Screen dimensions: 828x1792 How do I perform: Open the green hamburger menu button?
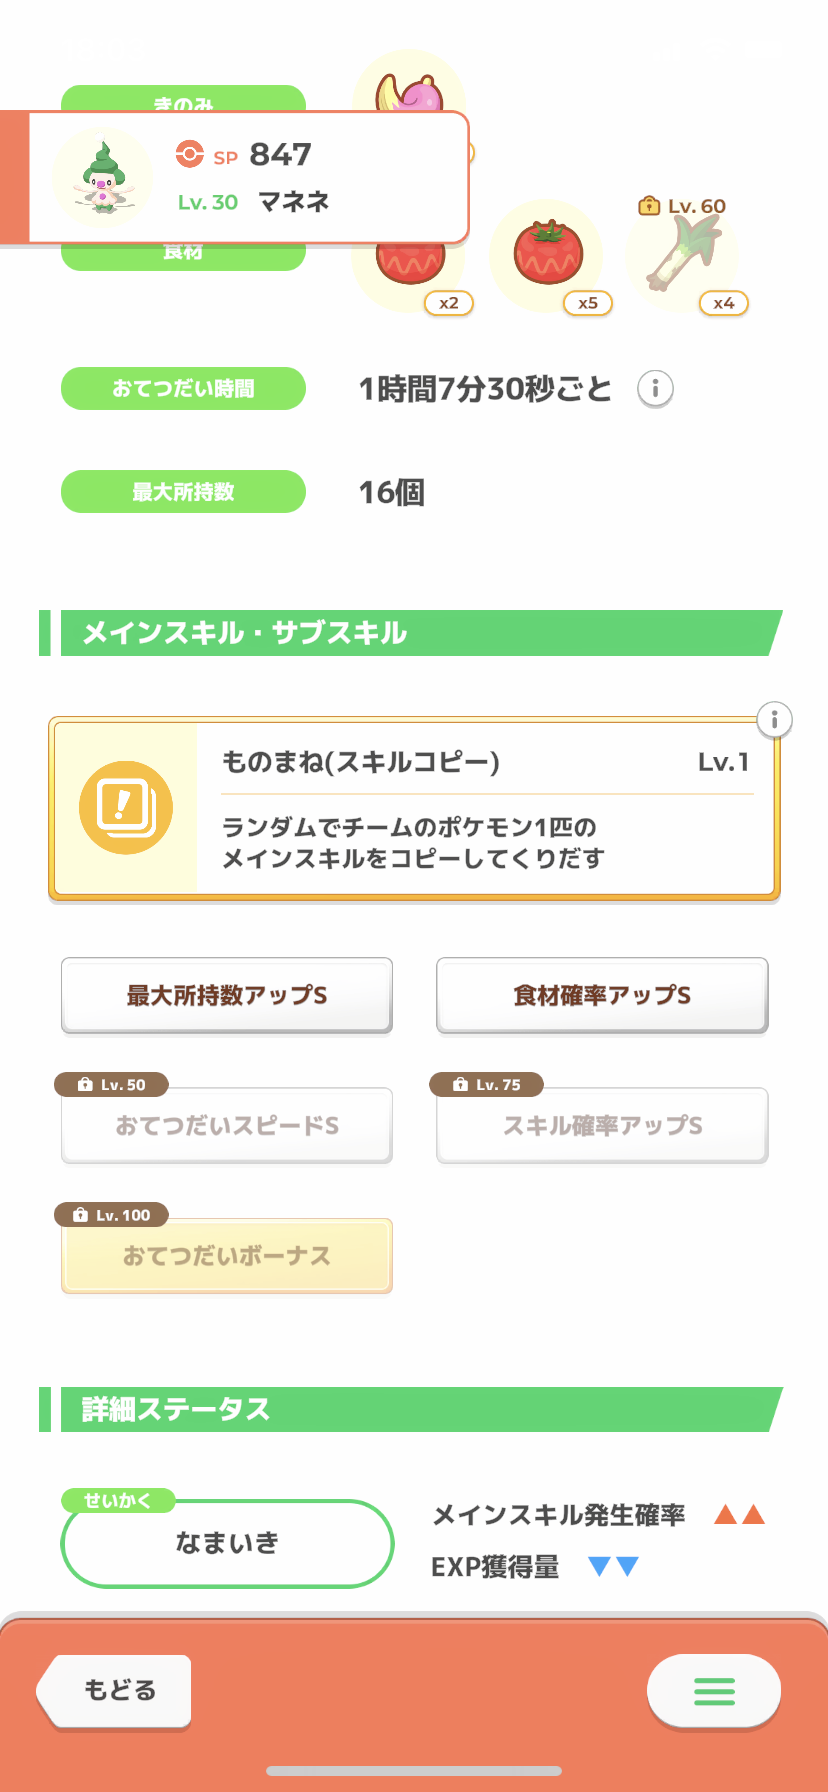(714, 1691)
